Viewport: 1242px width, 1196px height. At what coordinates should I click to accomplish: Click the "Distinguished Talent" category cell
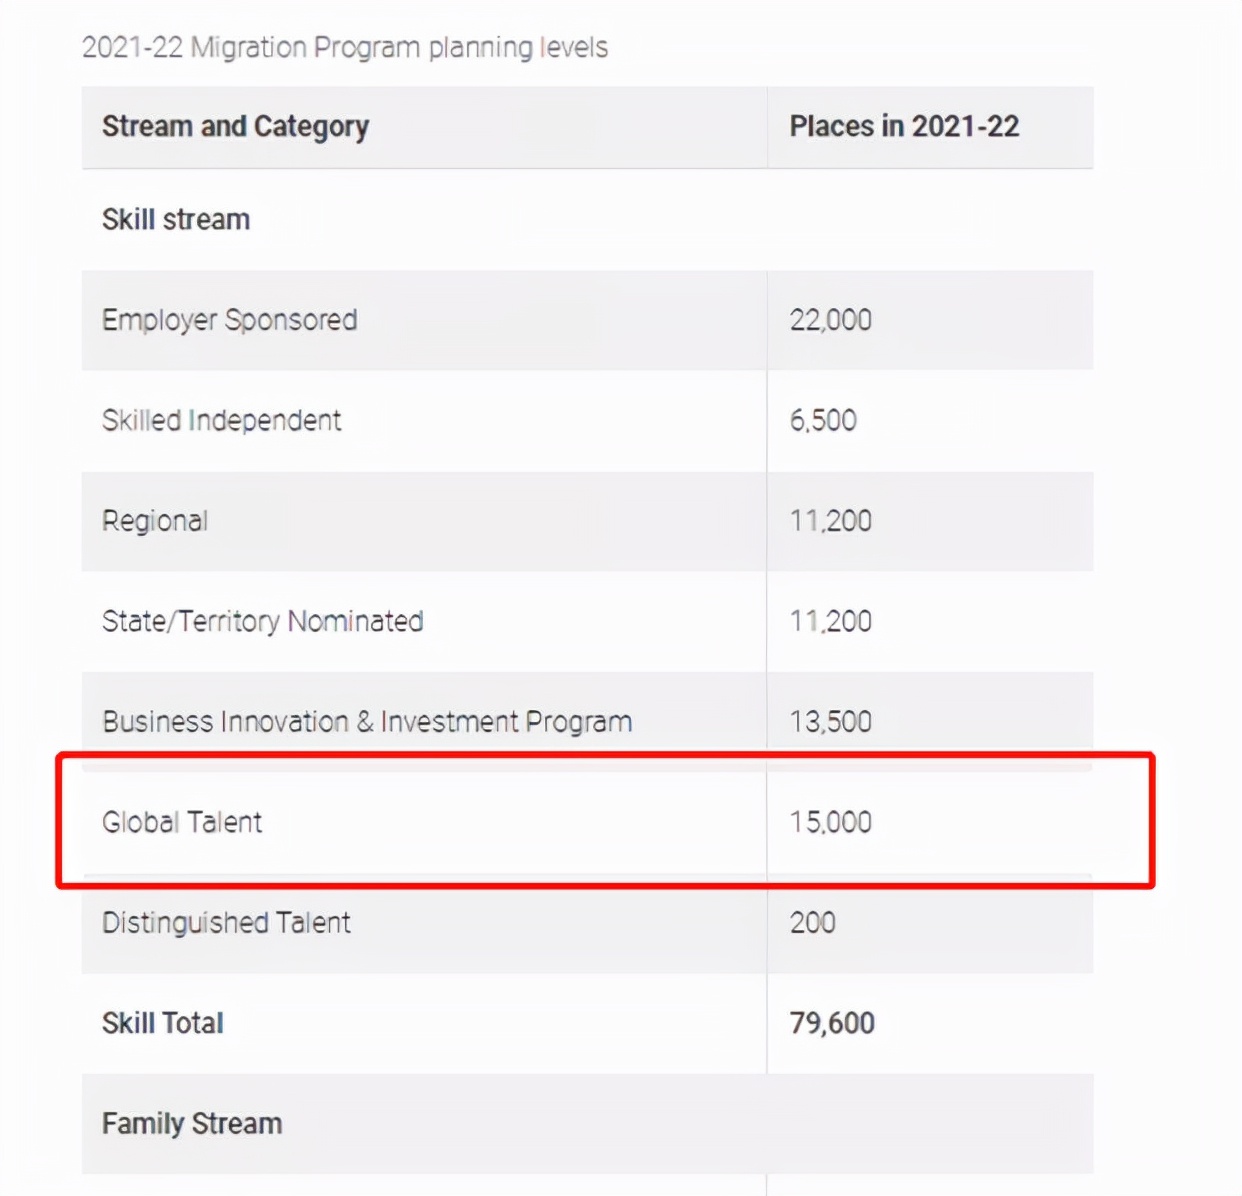pyautogui.click(x=226, y=923)
